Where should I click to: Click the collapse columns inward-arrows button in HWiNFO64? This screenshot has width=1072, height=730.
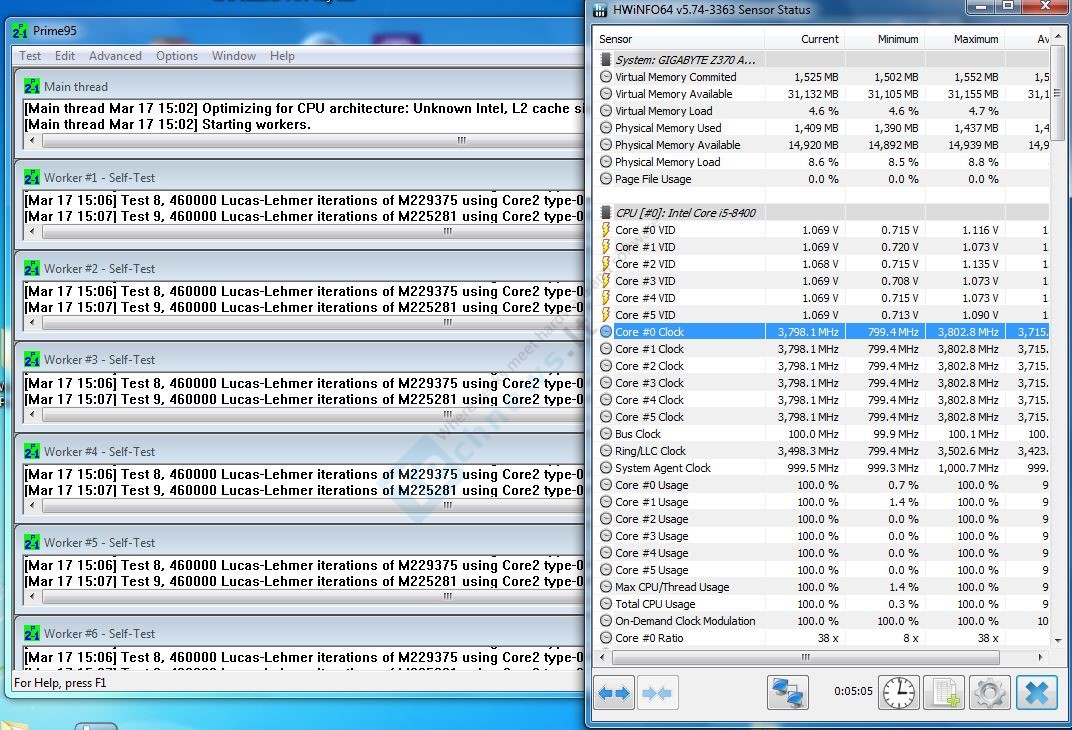(657, 693)
